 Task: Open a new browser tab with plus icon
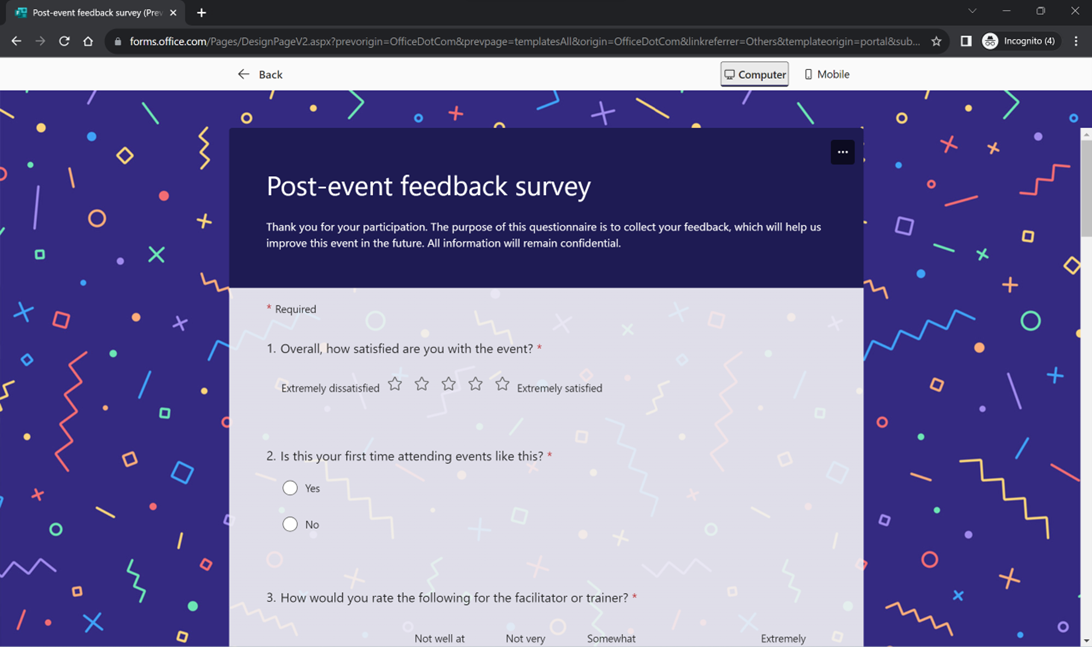202,14
